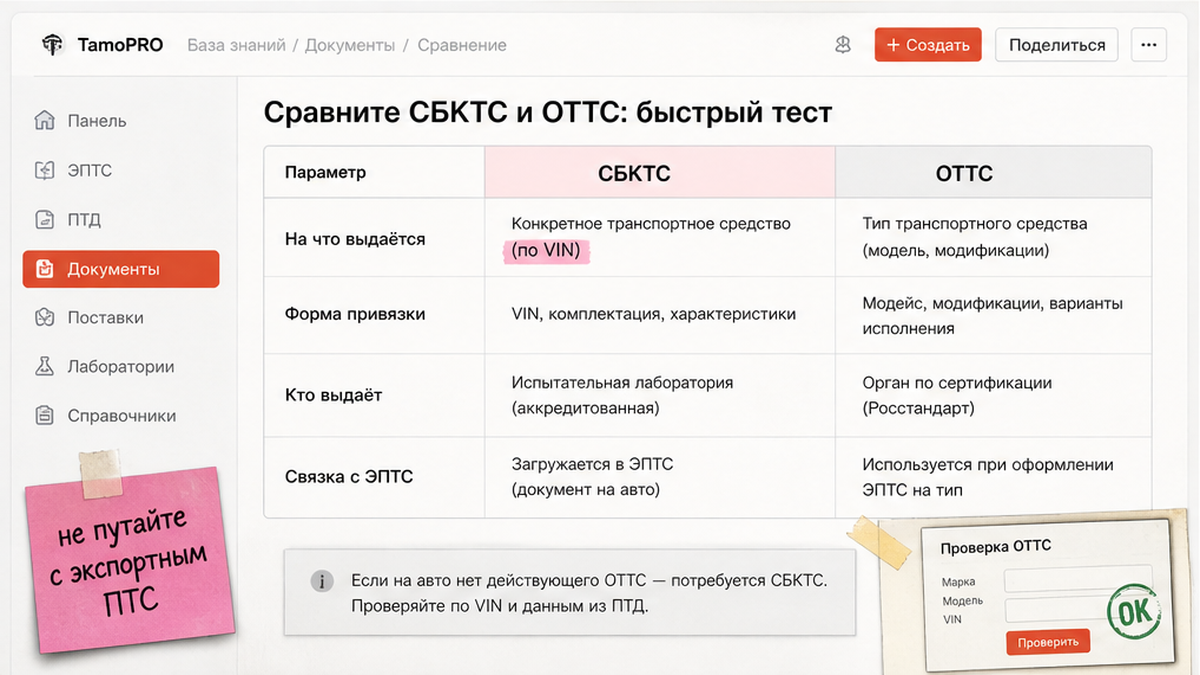
Task: Open the user profile icon in header
Action: (843, 45)
